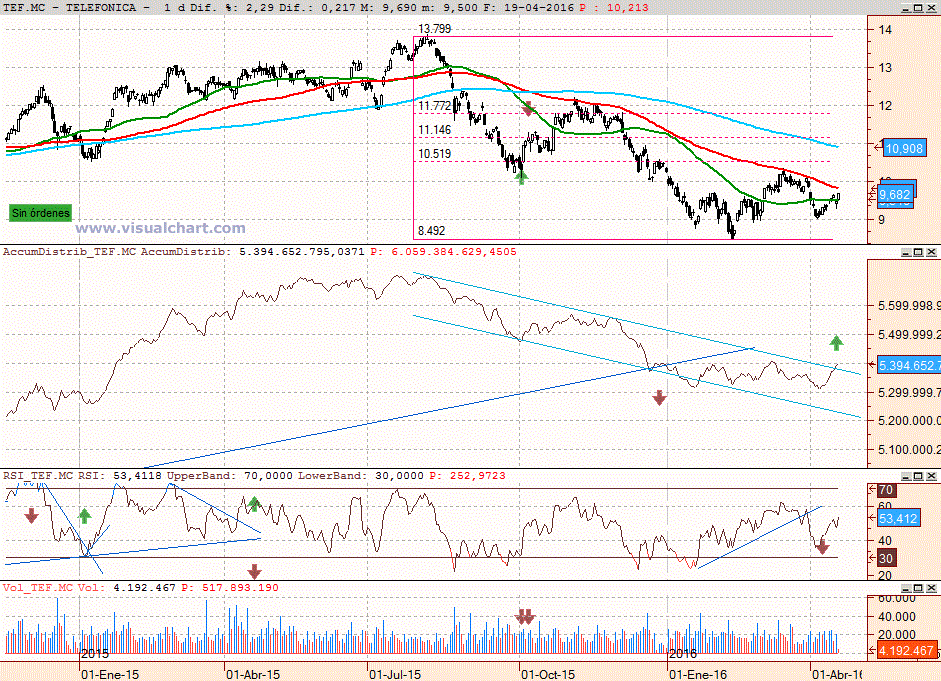Close the AccumDistrib indicator panel

931,252
